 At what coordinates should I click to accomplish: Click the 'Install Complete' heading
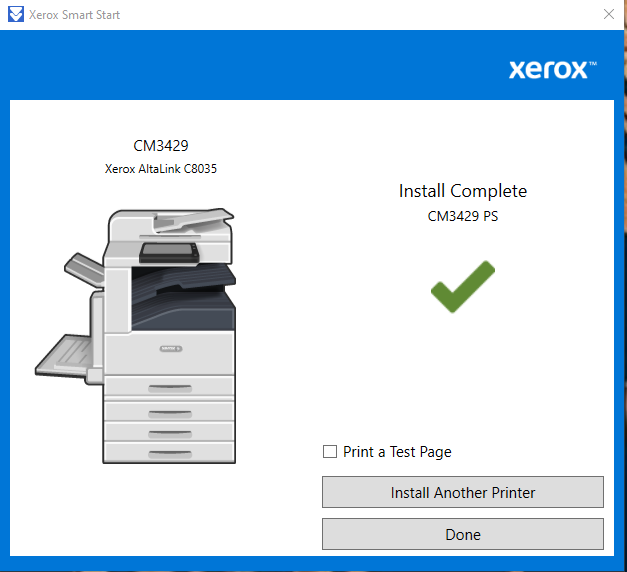(463, 191)
